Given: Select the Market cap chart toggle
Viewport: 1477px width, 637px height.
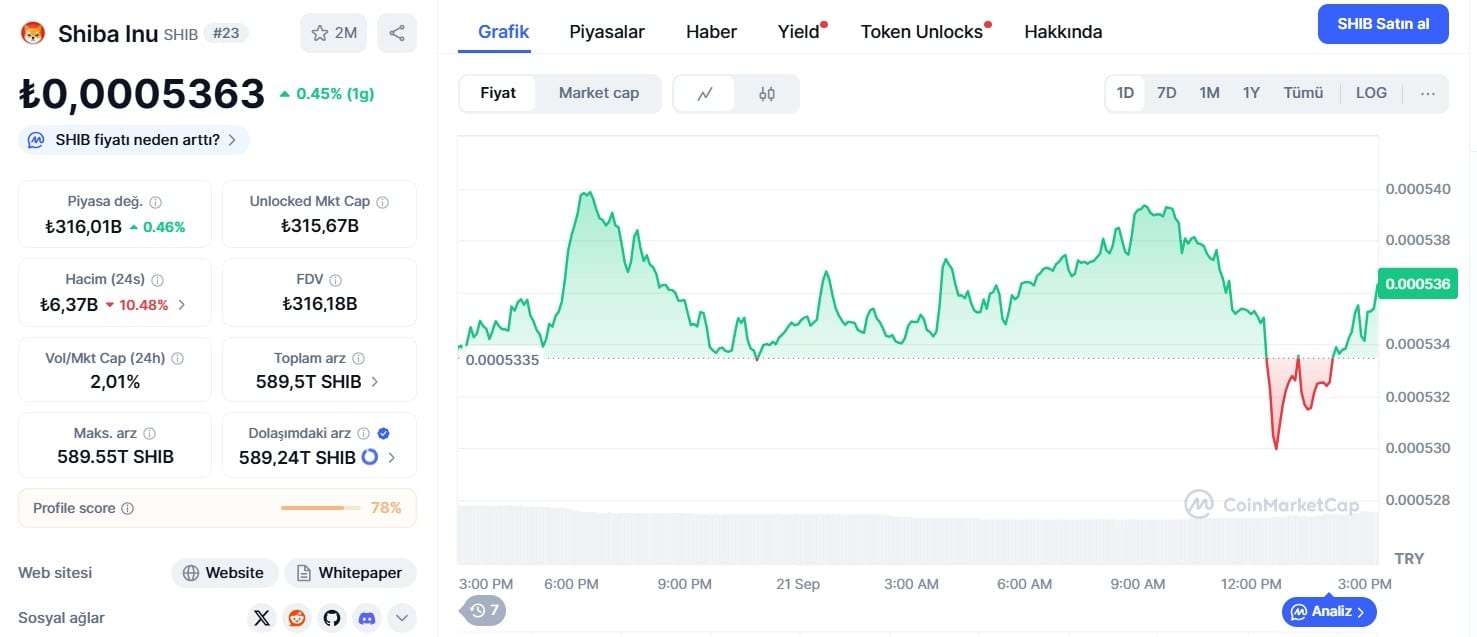Looking at the screenshot, I should click(x=599, y=93).
